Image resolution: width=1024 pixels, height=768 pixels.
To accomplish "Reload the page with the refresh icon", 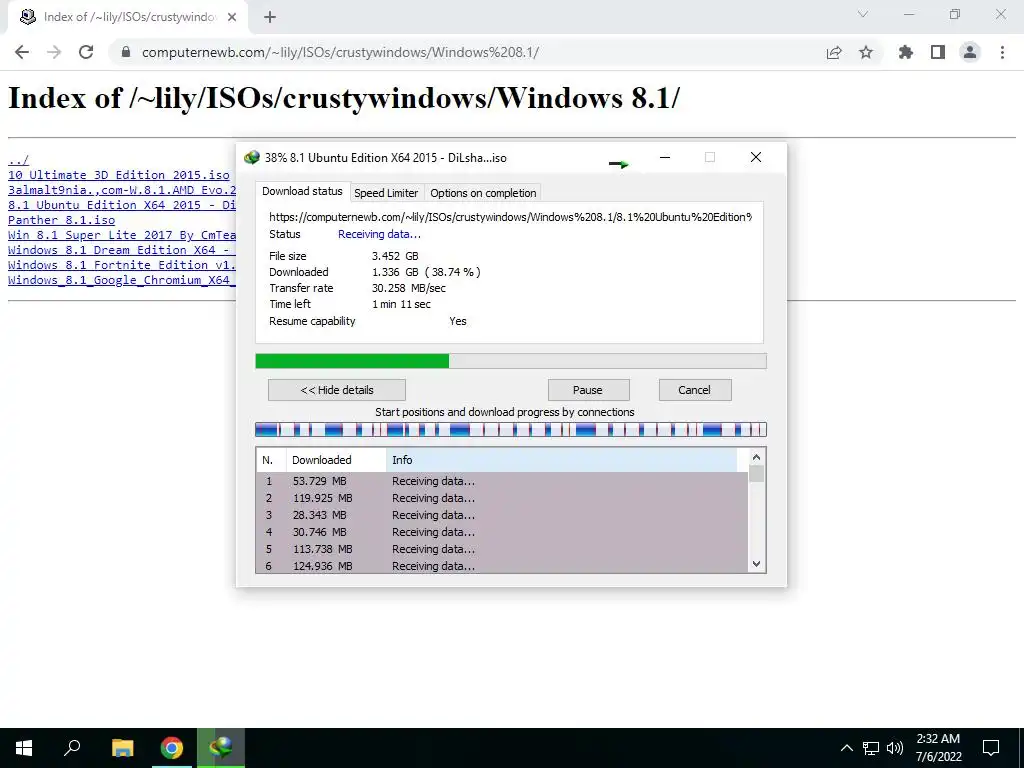I will [86, 52].
